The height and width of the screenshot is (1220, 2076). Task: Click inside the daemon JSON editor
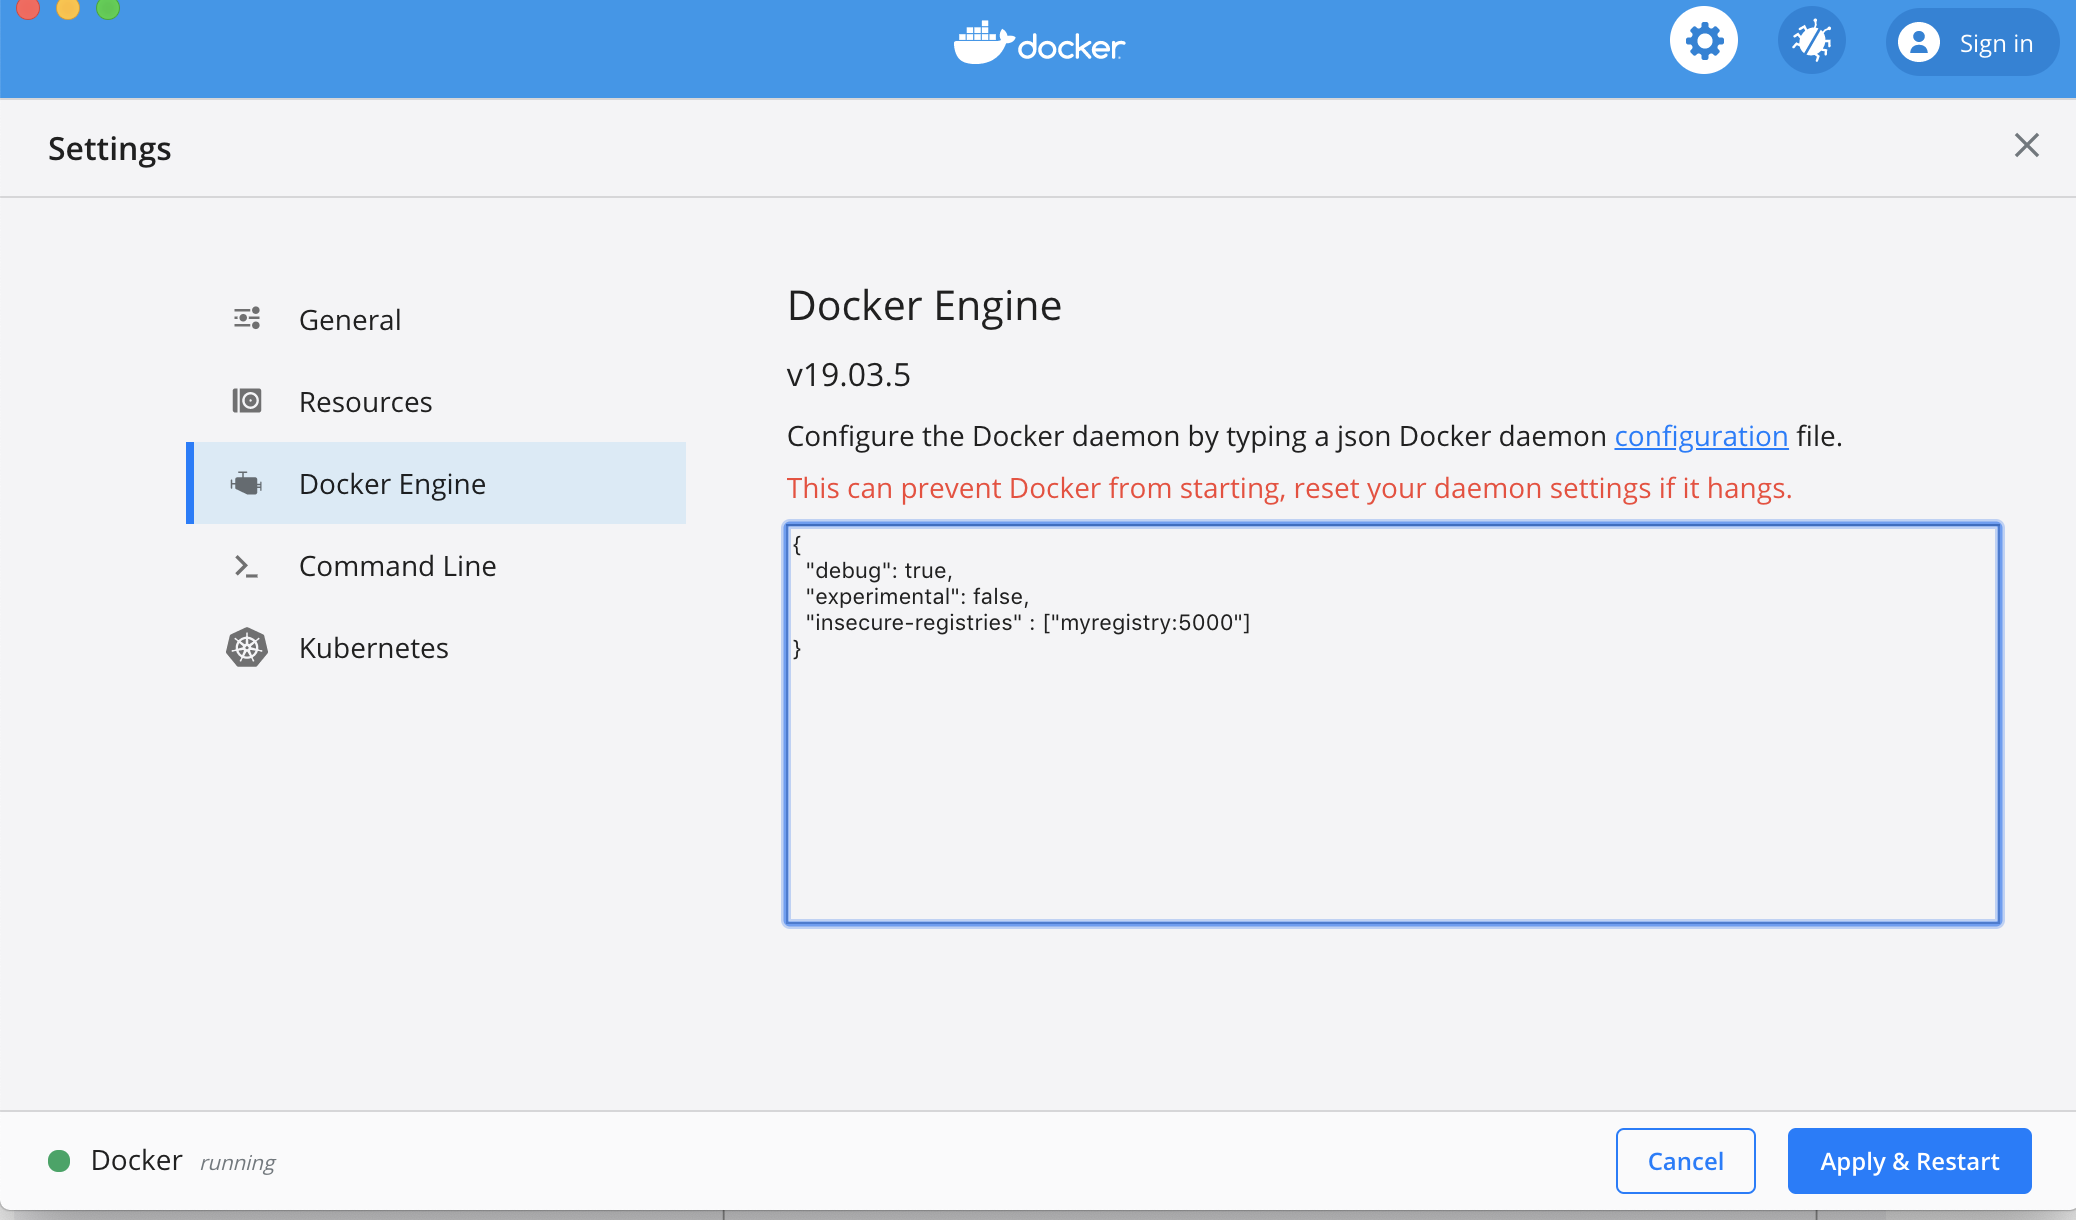tap(1392, 780)
